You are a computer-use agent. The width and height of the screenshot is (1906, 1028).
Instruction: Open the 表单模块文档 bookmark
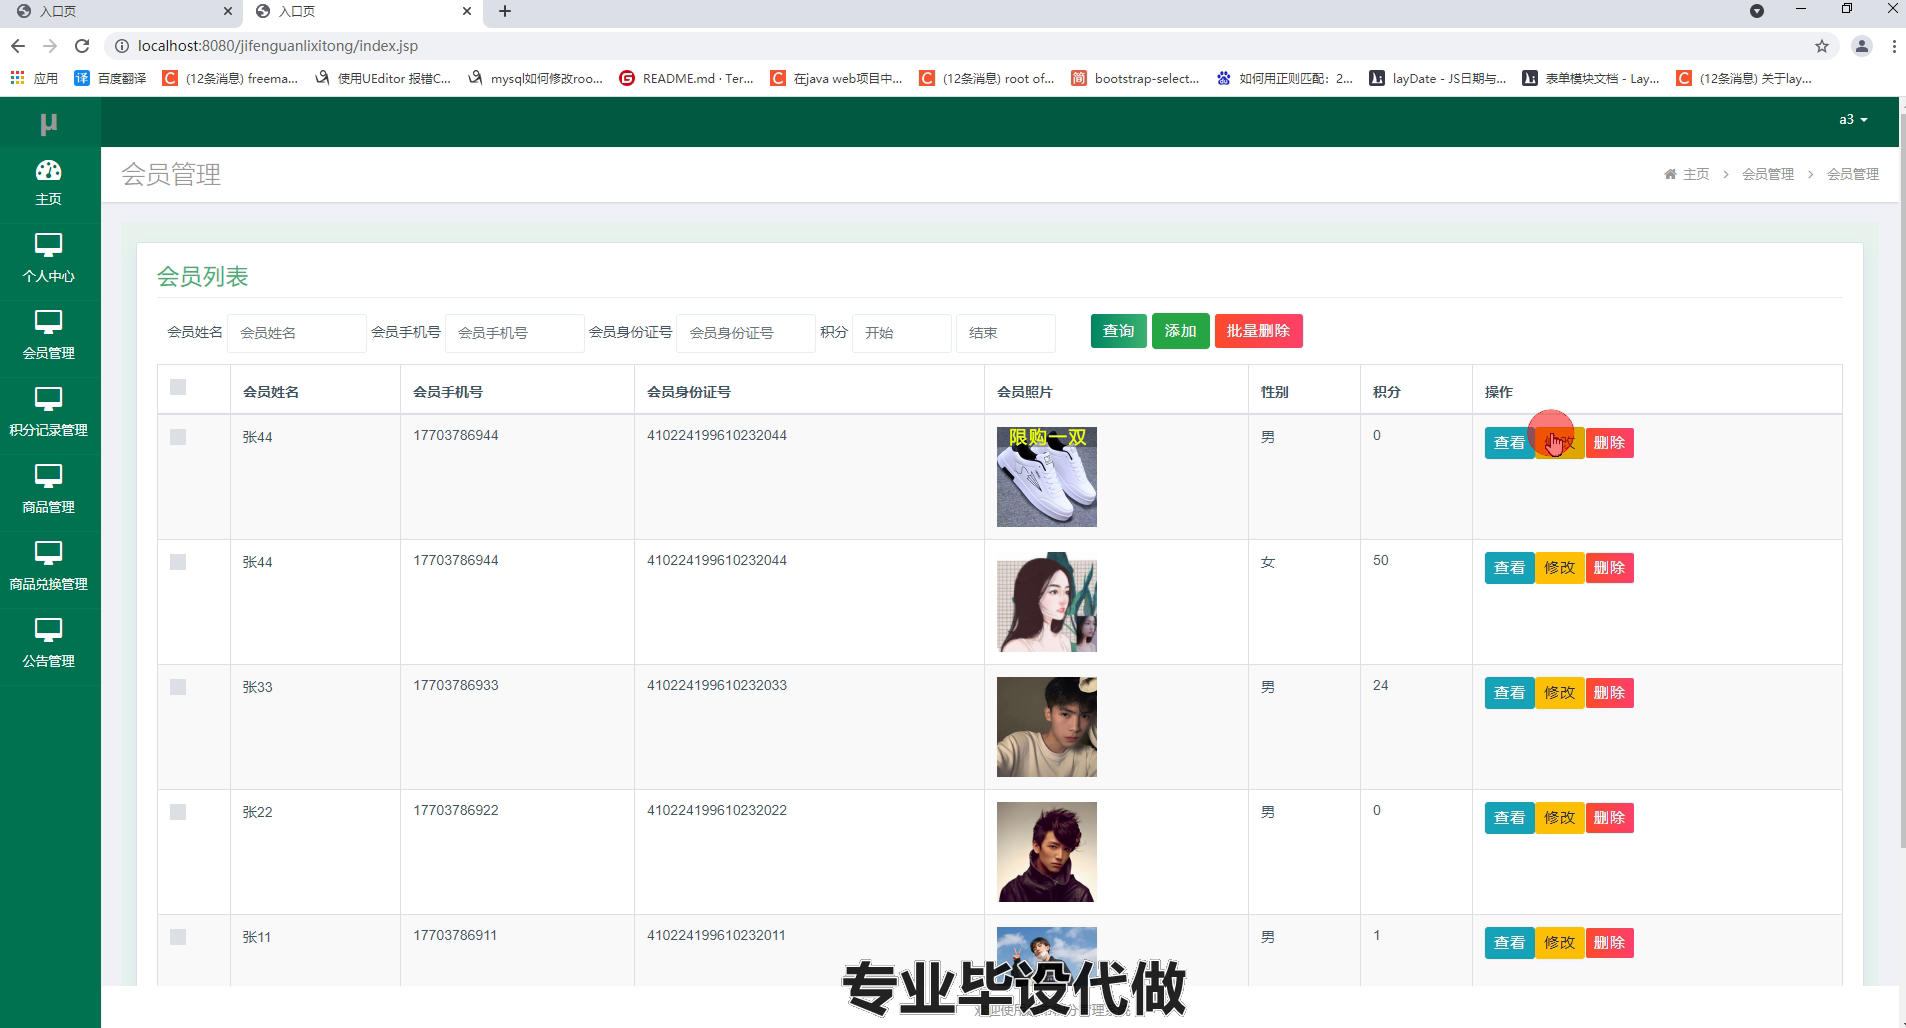[1591, 78]
